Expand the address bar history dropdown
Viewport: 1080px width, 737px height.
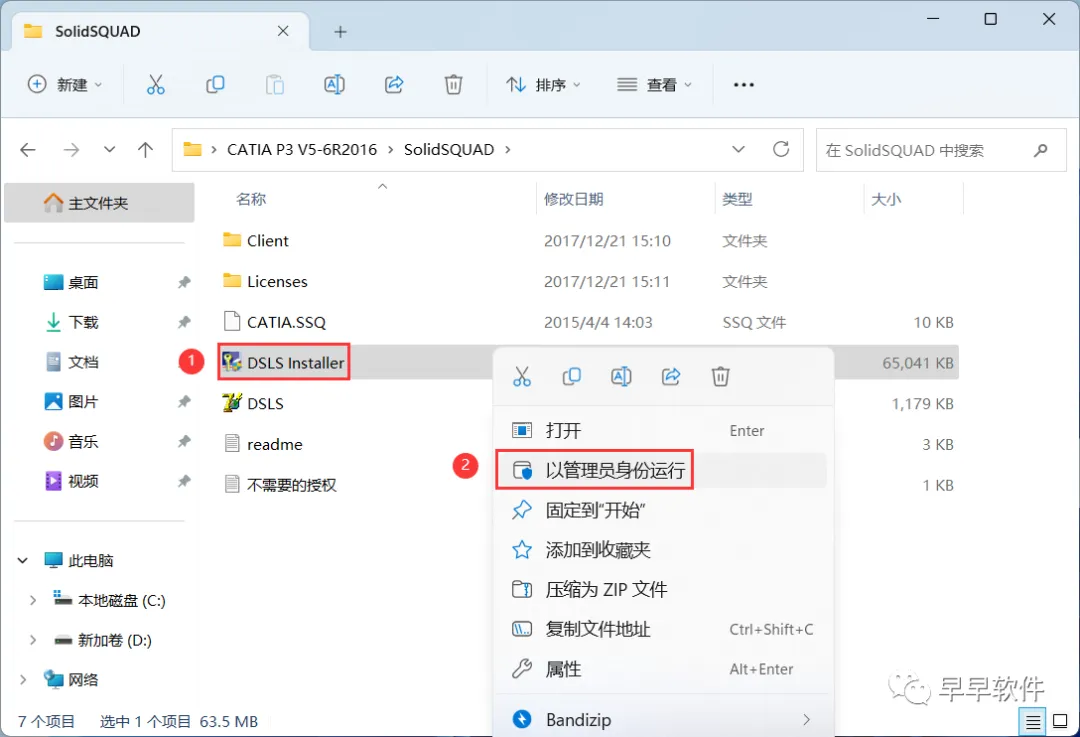pyautogui.click(x=738, y=149)
